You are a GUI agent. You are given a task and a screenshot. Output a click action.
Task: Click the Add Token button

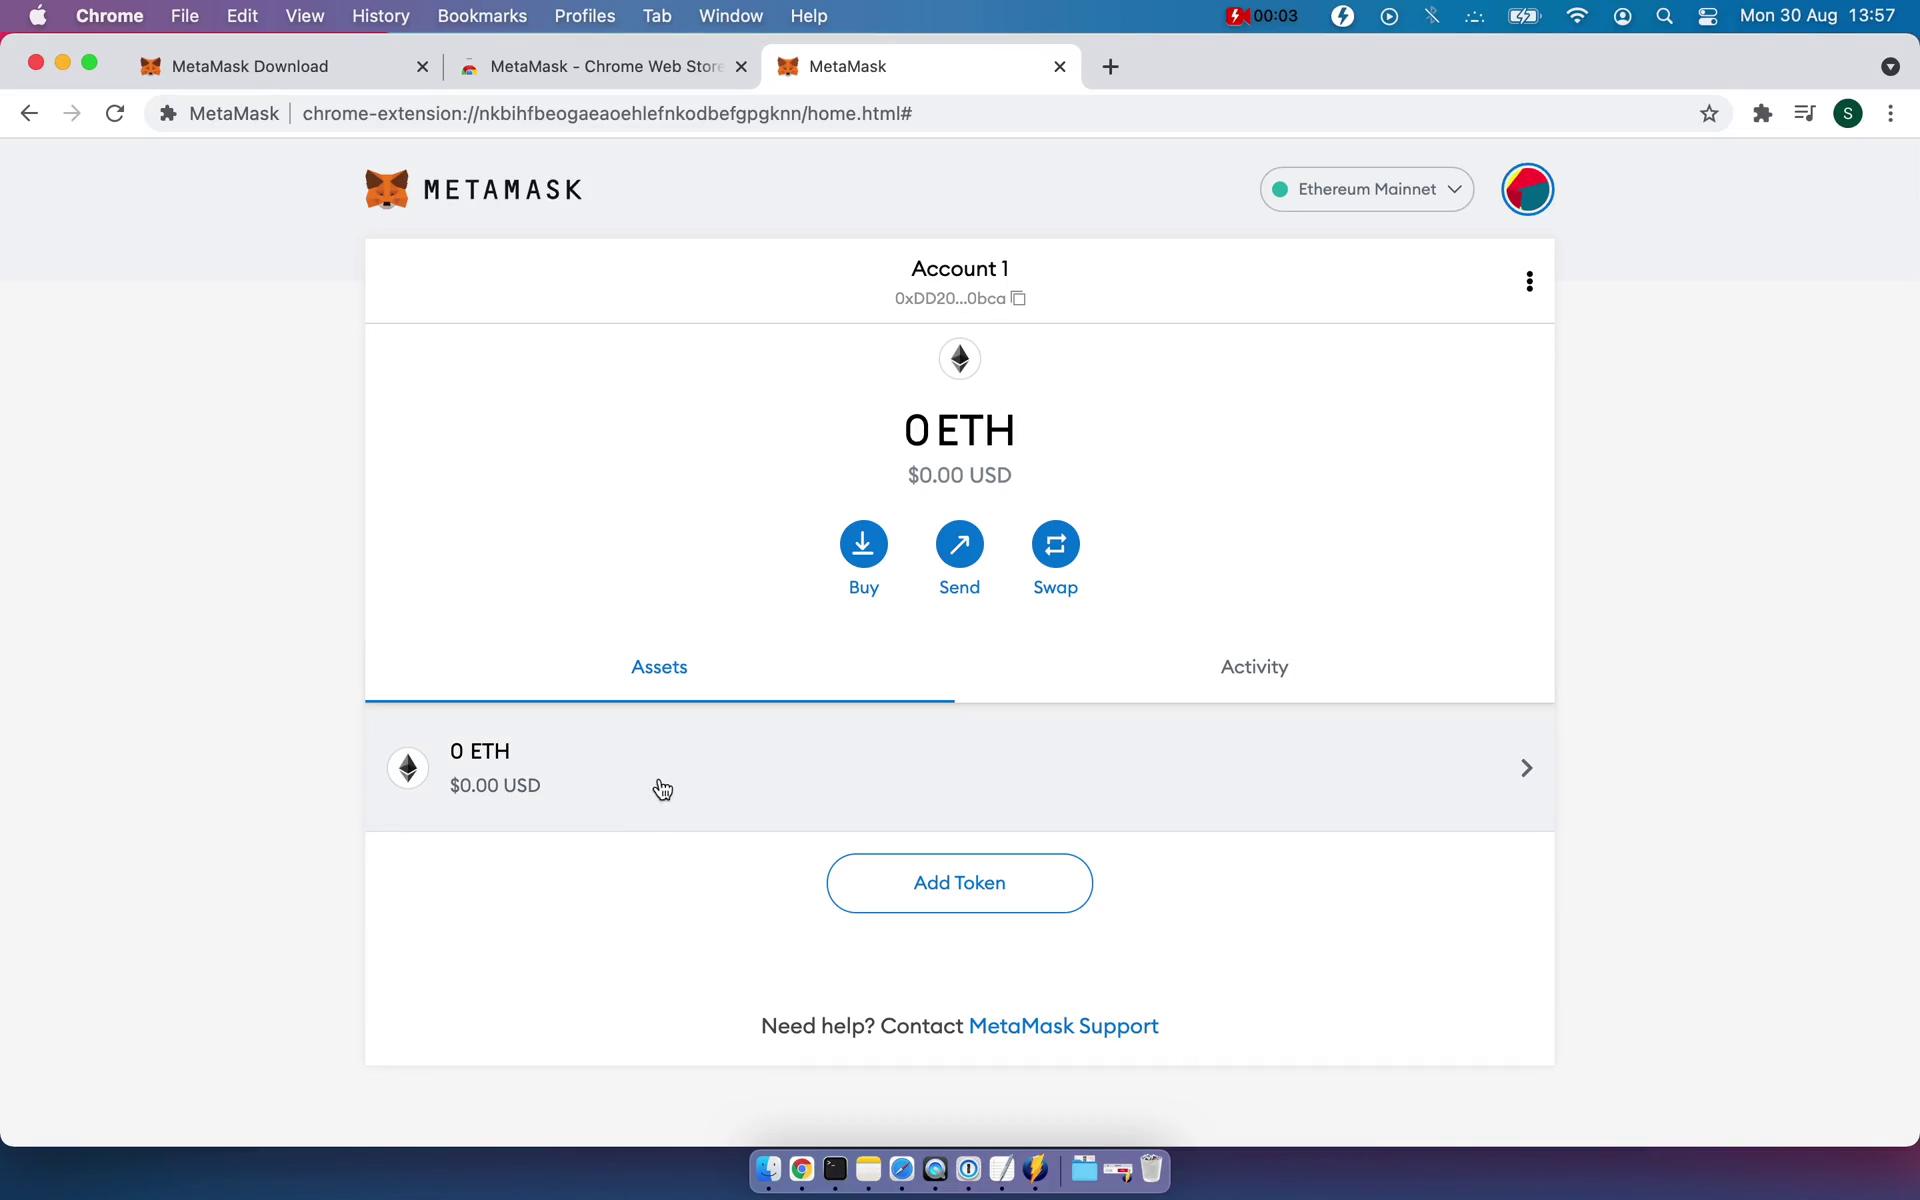coord(959,882)
